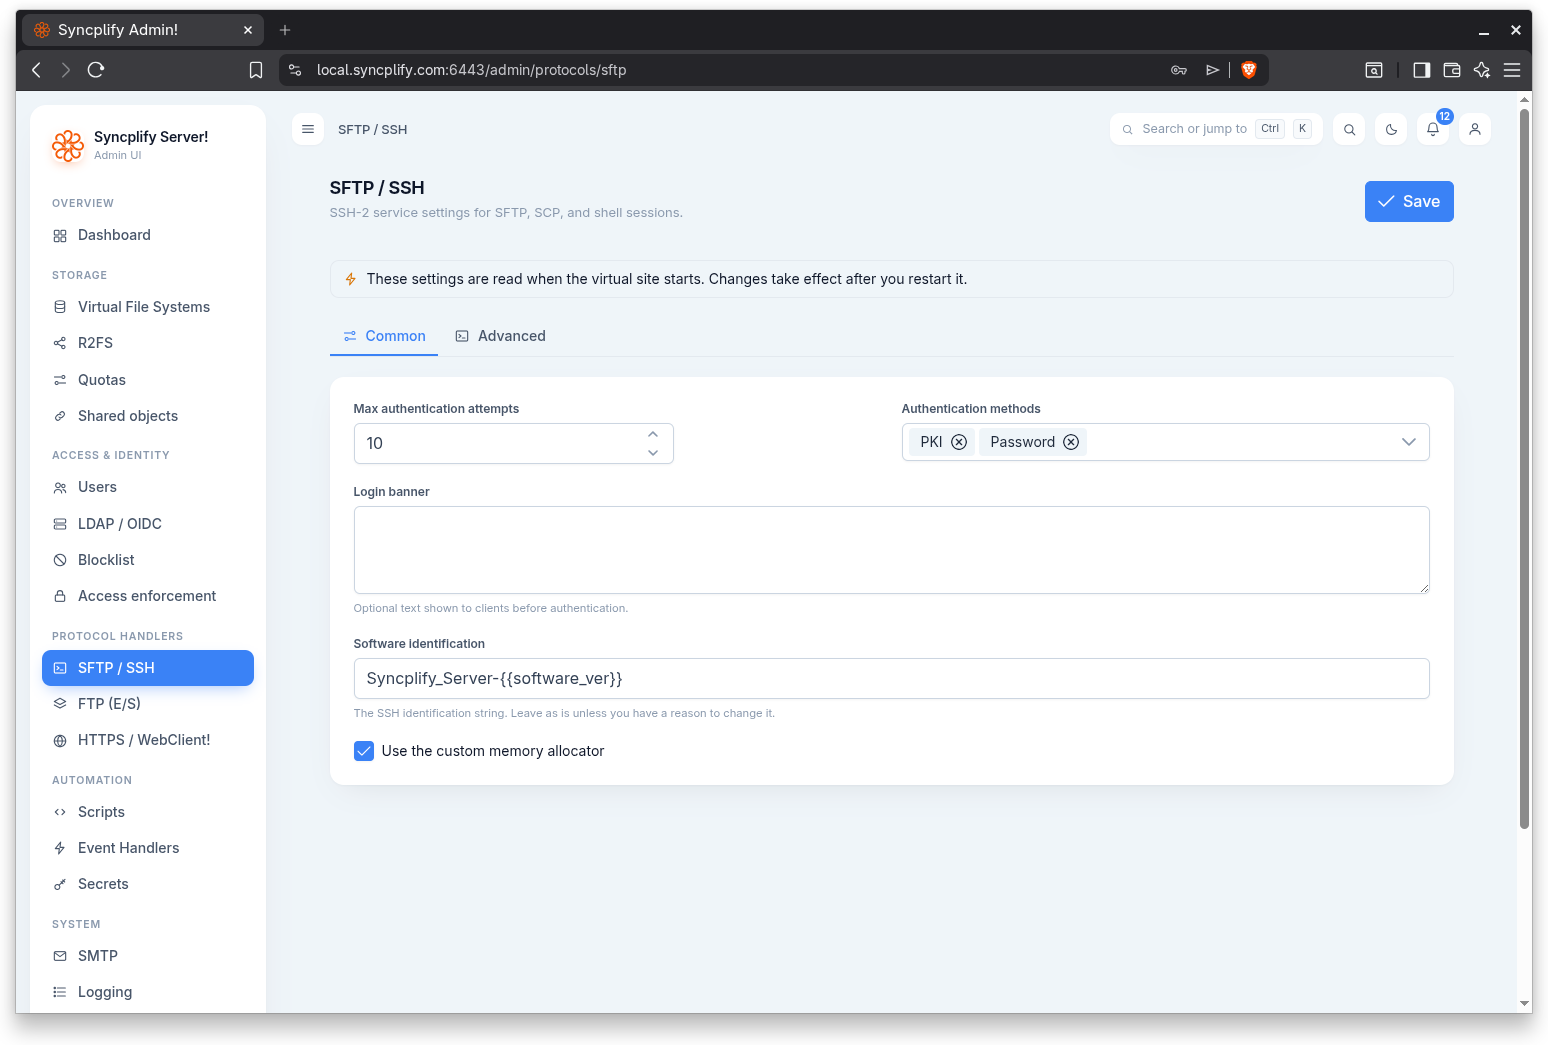Select the Common tab
Viewport: 1548px width, 1045px height.
point(384,336)
